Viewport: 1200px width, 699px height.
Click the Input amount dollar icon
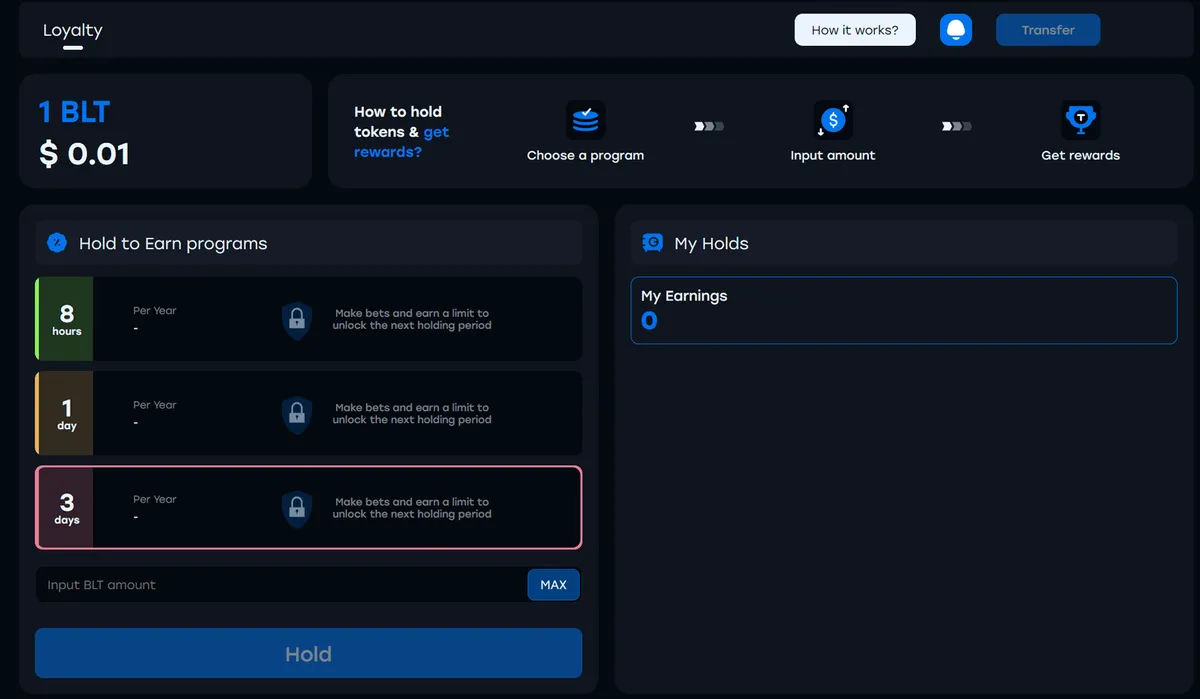click(x=833, y=121)
